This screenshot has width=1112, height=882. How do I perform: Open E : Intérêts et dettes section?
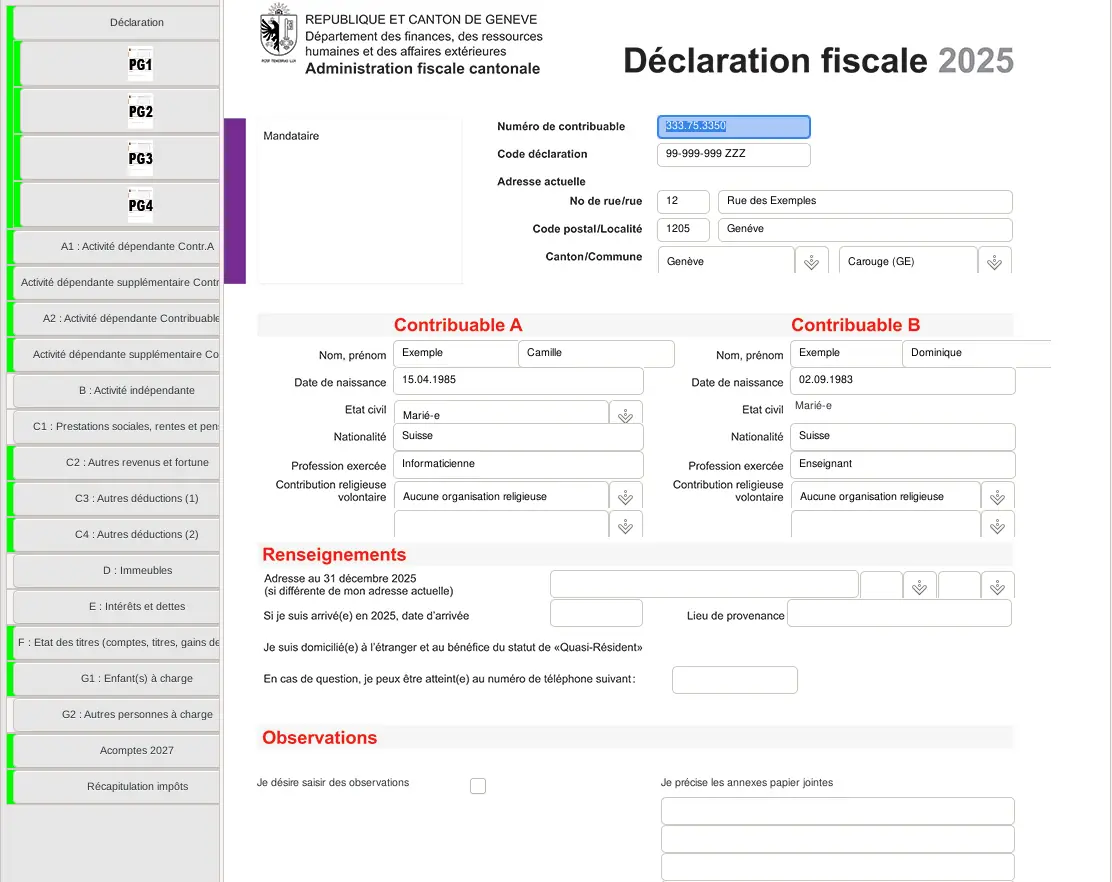117,606
